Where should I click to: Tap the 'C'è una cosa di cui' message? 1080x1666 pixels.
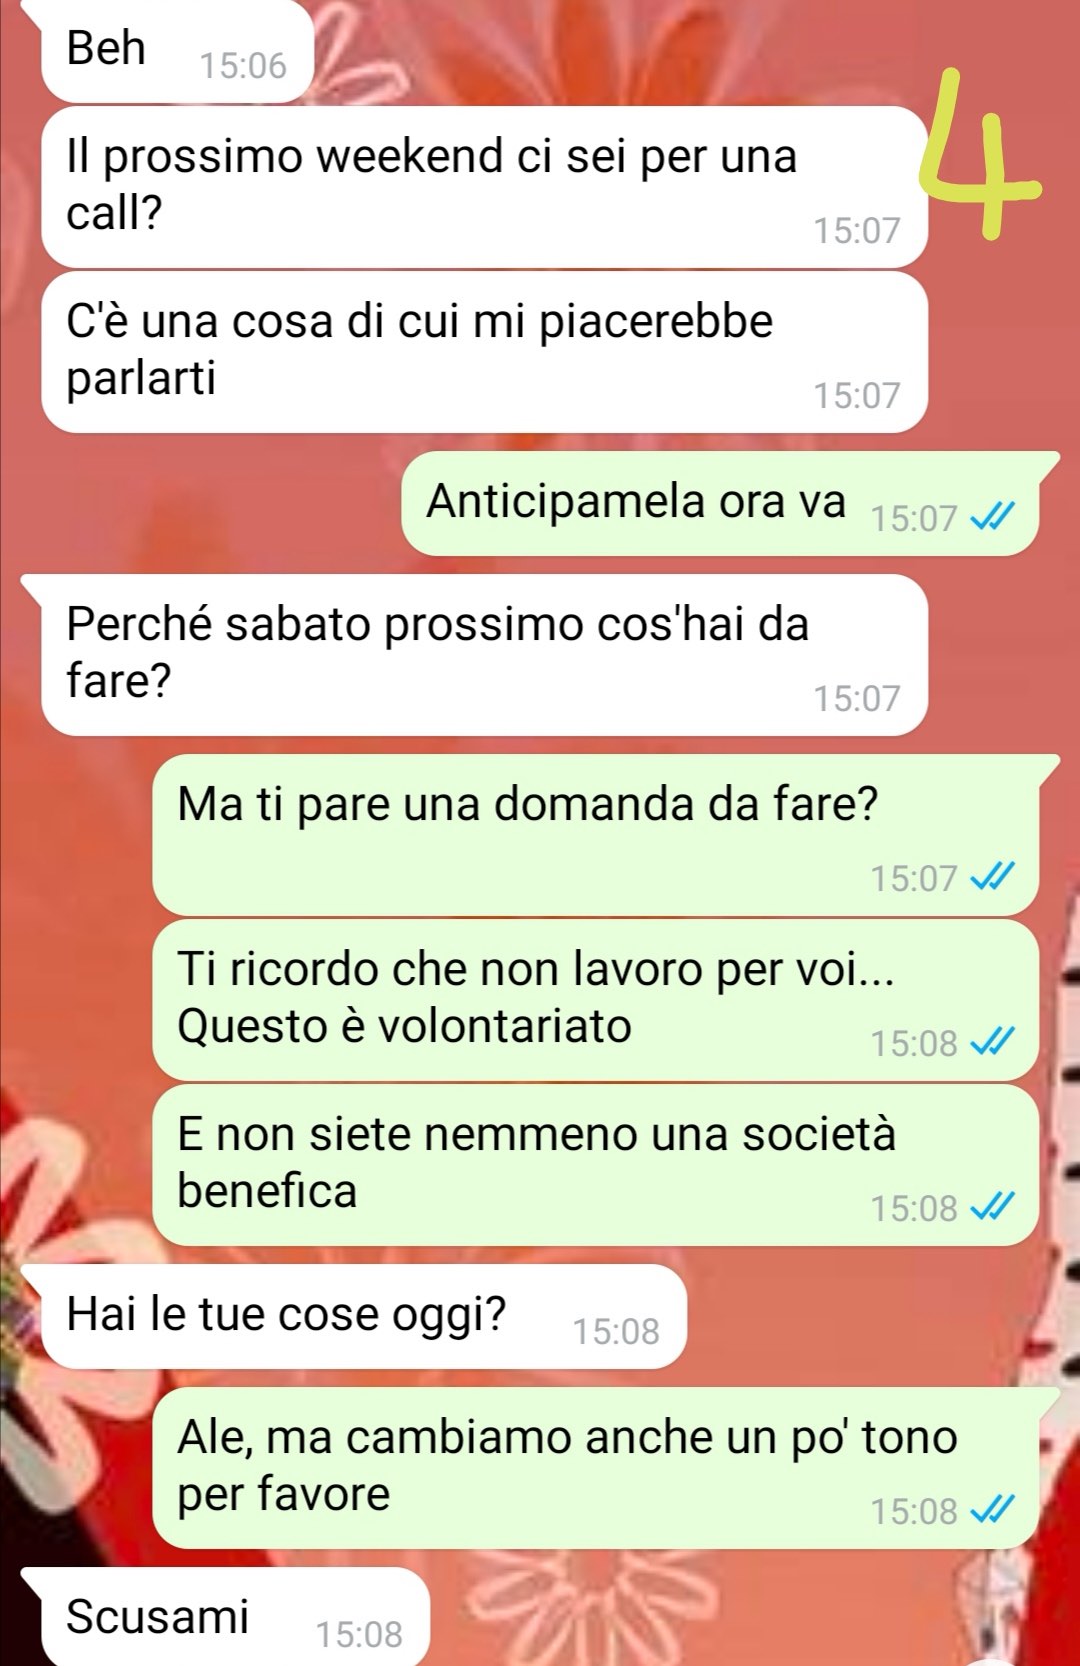click(x=485, y=352)
